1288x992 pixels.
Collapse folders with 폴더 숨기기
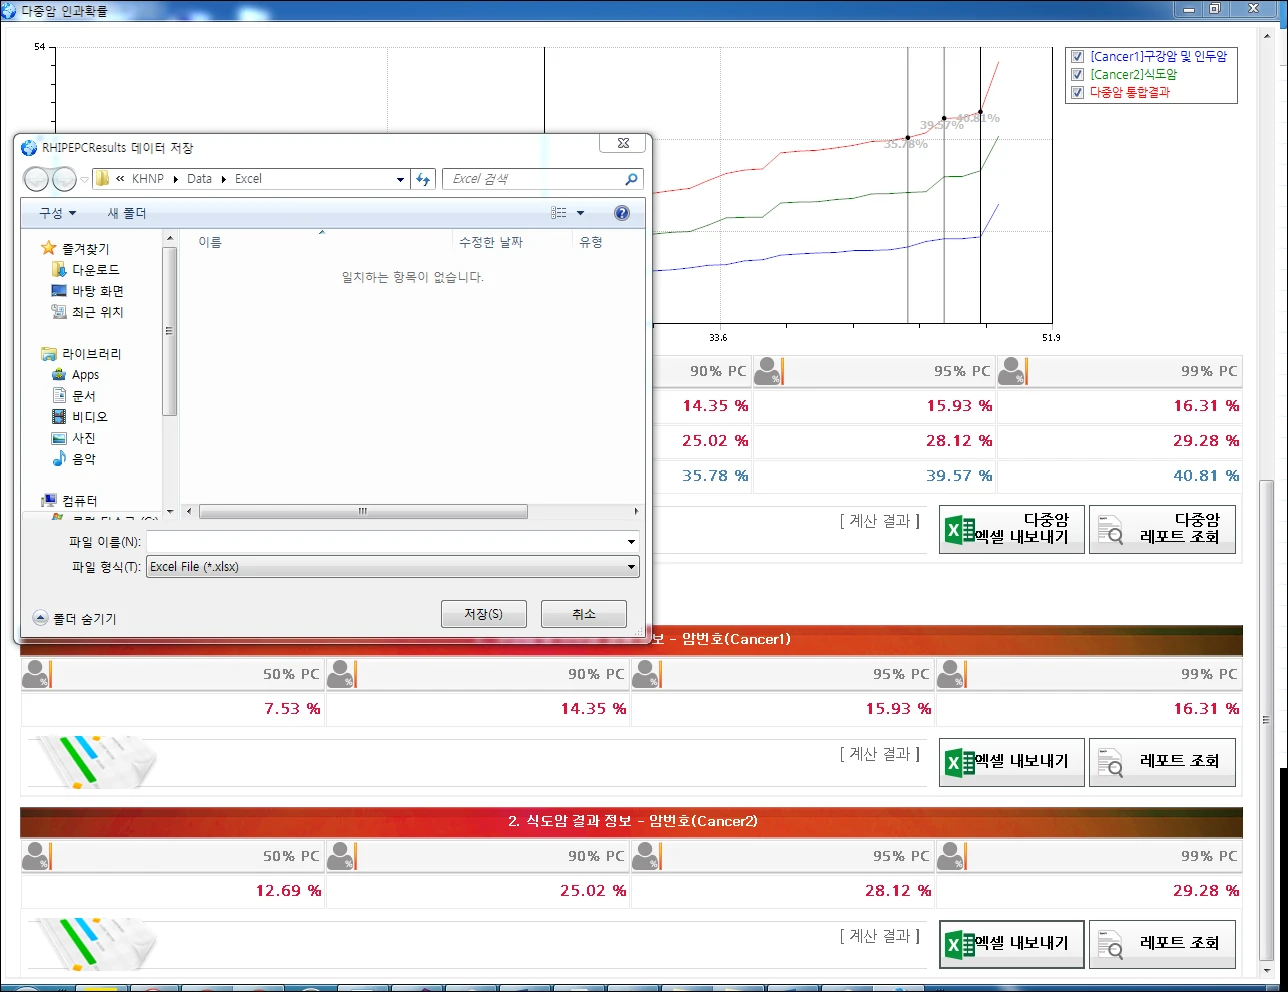tap(75, 619)
